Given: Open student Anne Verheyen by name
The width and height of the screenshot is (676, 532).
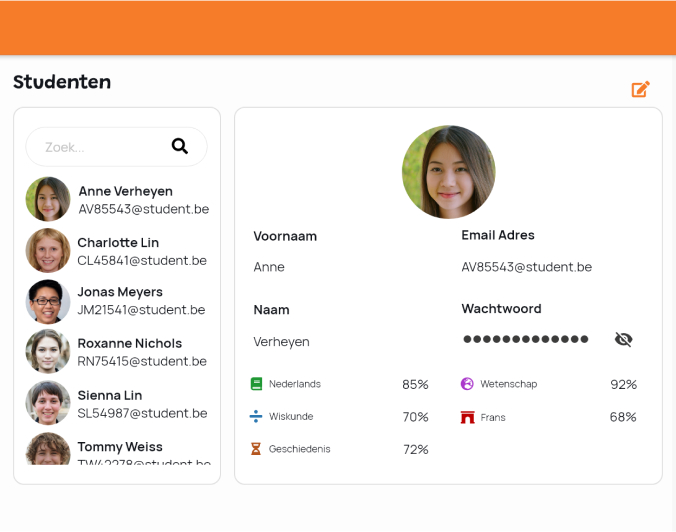Looking at the screenshot, I should point(125,191).
